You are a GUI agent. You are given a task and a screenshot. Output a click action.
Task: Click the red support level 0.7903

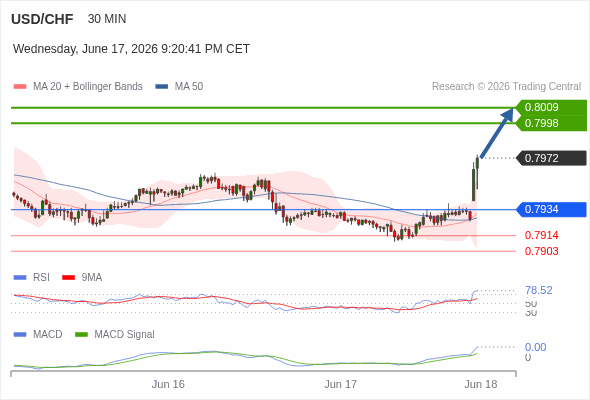tap(541, 251)
